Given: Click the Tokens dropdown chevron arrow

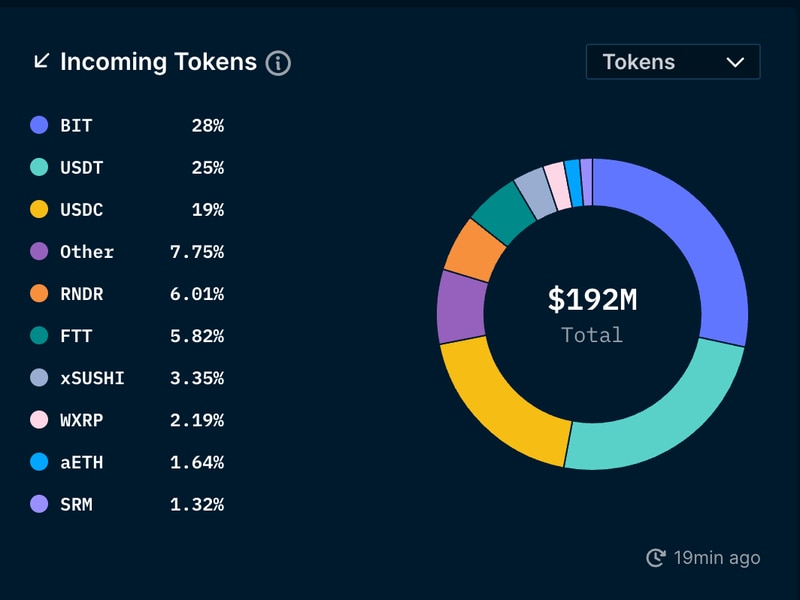Looking at the screenshot, I should coord(735,62).
